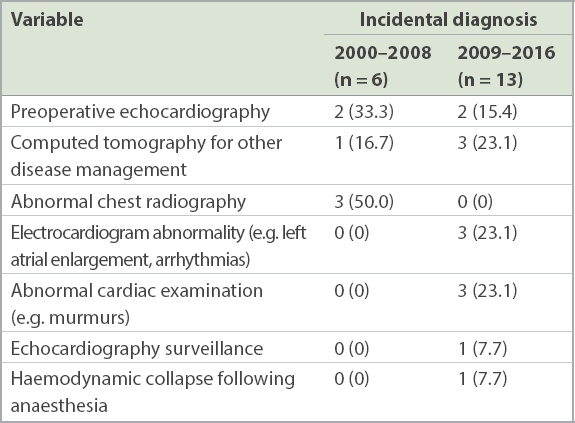The width and height of the screenshot is (575, 423).
Task: Click the Electrocardiogram abnormality row label
Action: 158,246
